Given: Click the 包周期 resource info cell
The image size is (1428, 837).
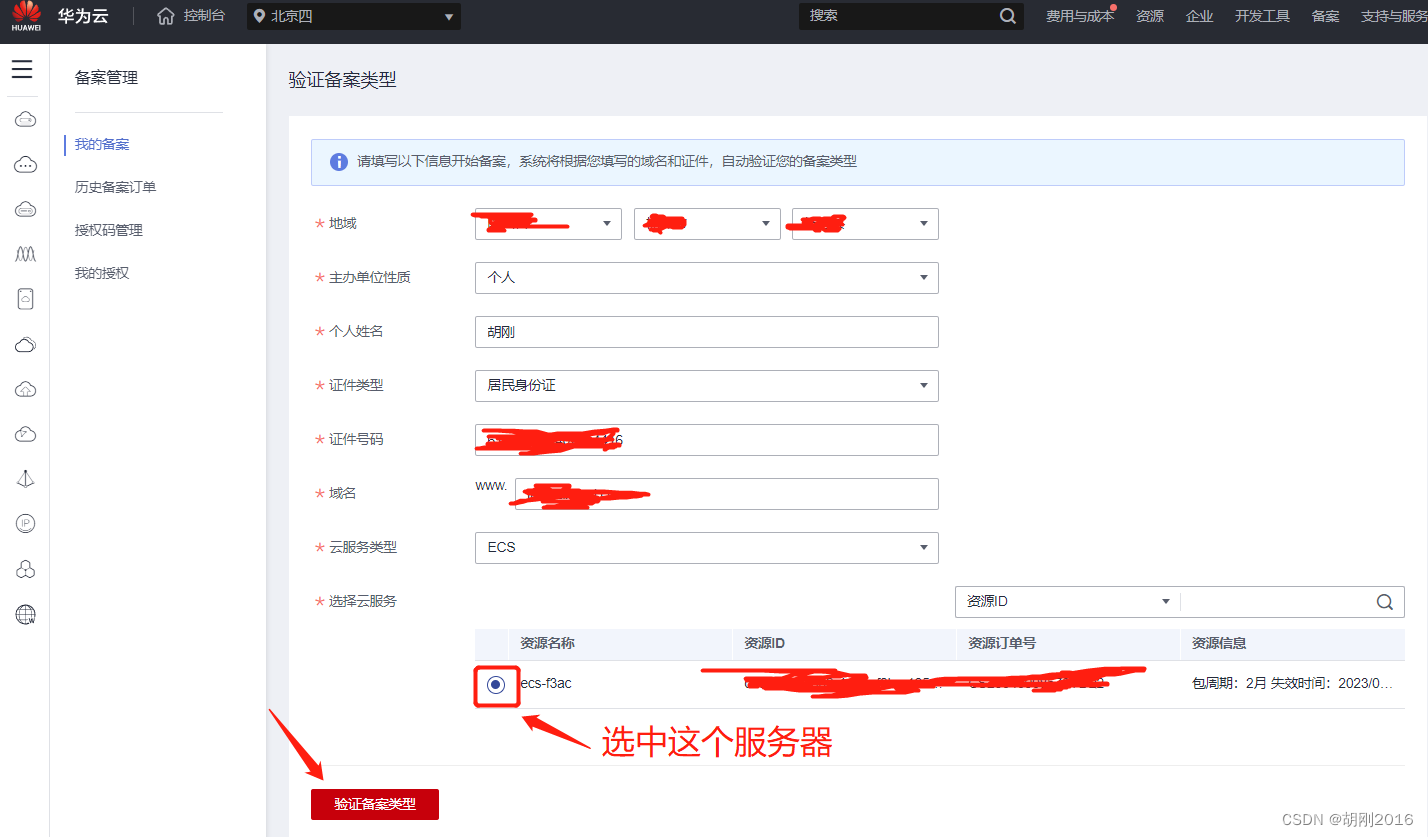Looking at the screenshot, I should click(1292, 684).
